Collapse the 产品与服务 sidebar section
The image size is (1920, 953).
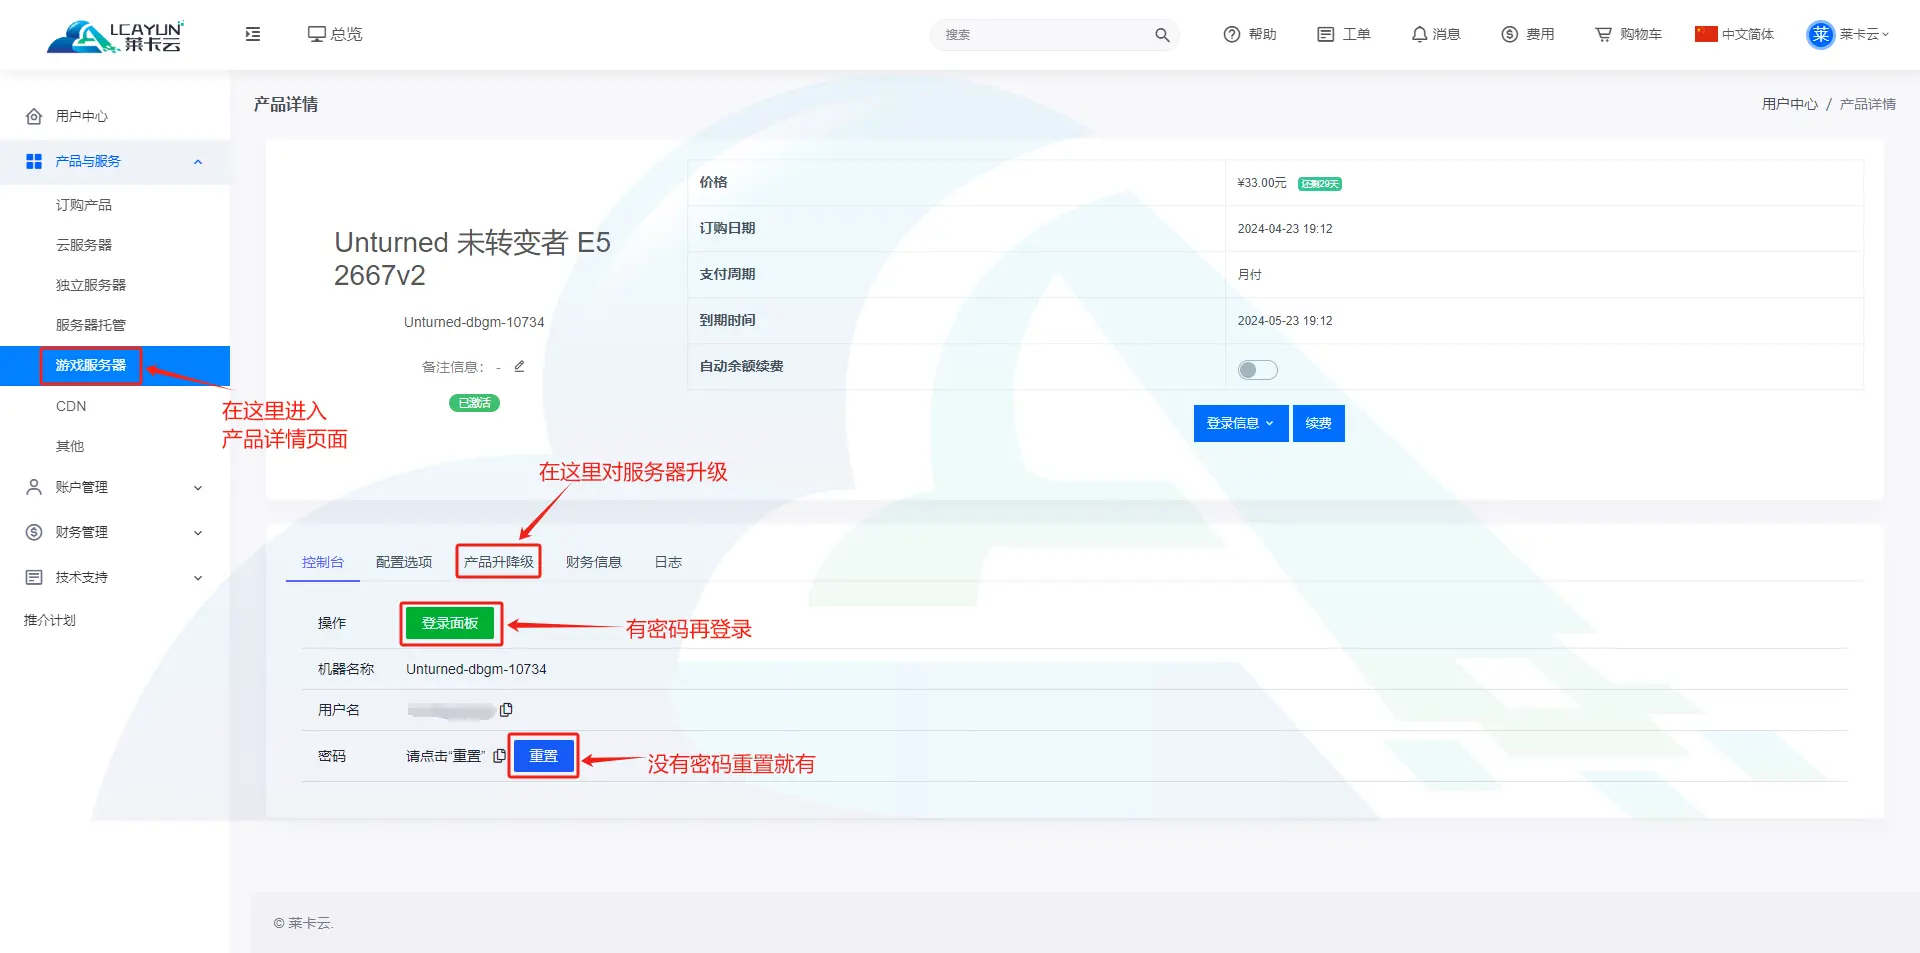[115, 161]
